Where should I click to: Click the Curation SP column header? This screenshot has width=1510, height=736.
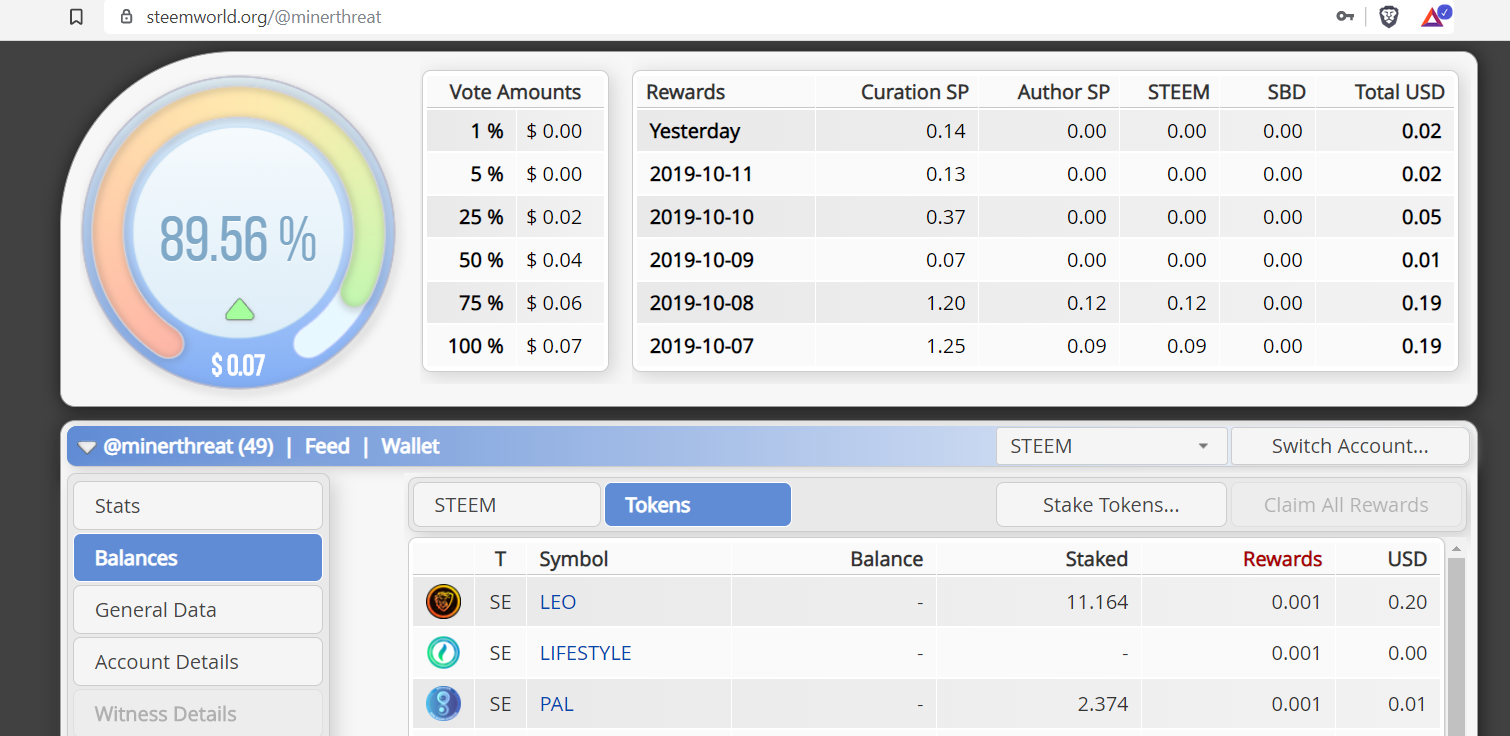click(915, 92)
